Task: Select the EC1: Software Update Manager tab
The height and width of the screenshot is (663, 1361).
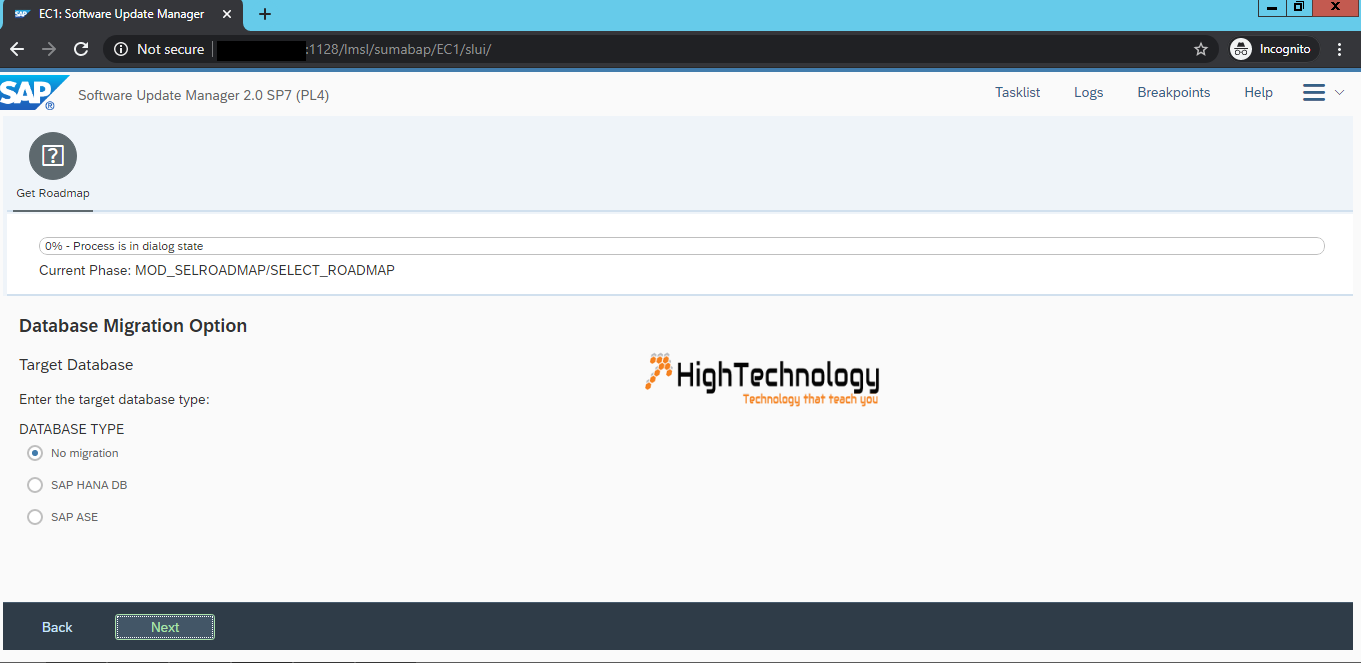Action: click(121, 14)
